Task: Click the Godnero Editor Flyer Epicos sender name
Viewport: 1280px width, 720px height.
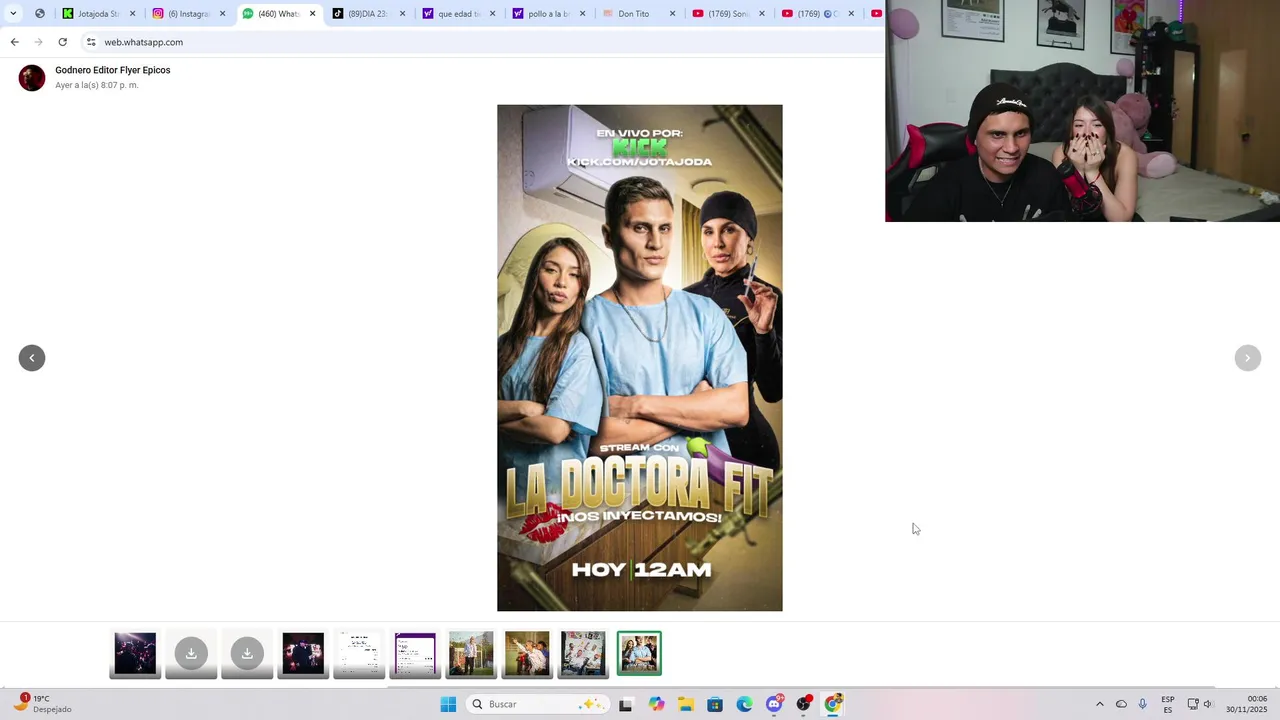Action: pos(112,70)
